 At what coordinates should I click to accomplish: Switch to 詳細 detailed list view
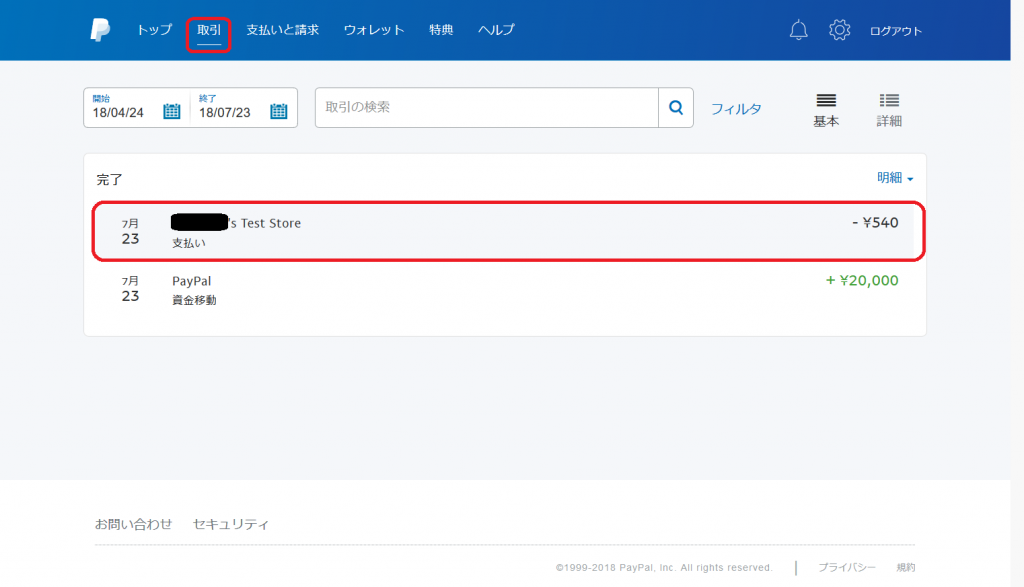[889, 109]
